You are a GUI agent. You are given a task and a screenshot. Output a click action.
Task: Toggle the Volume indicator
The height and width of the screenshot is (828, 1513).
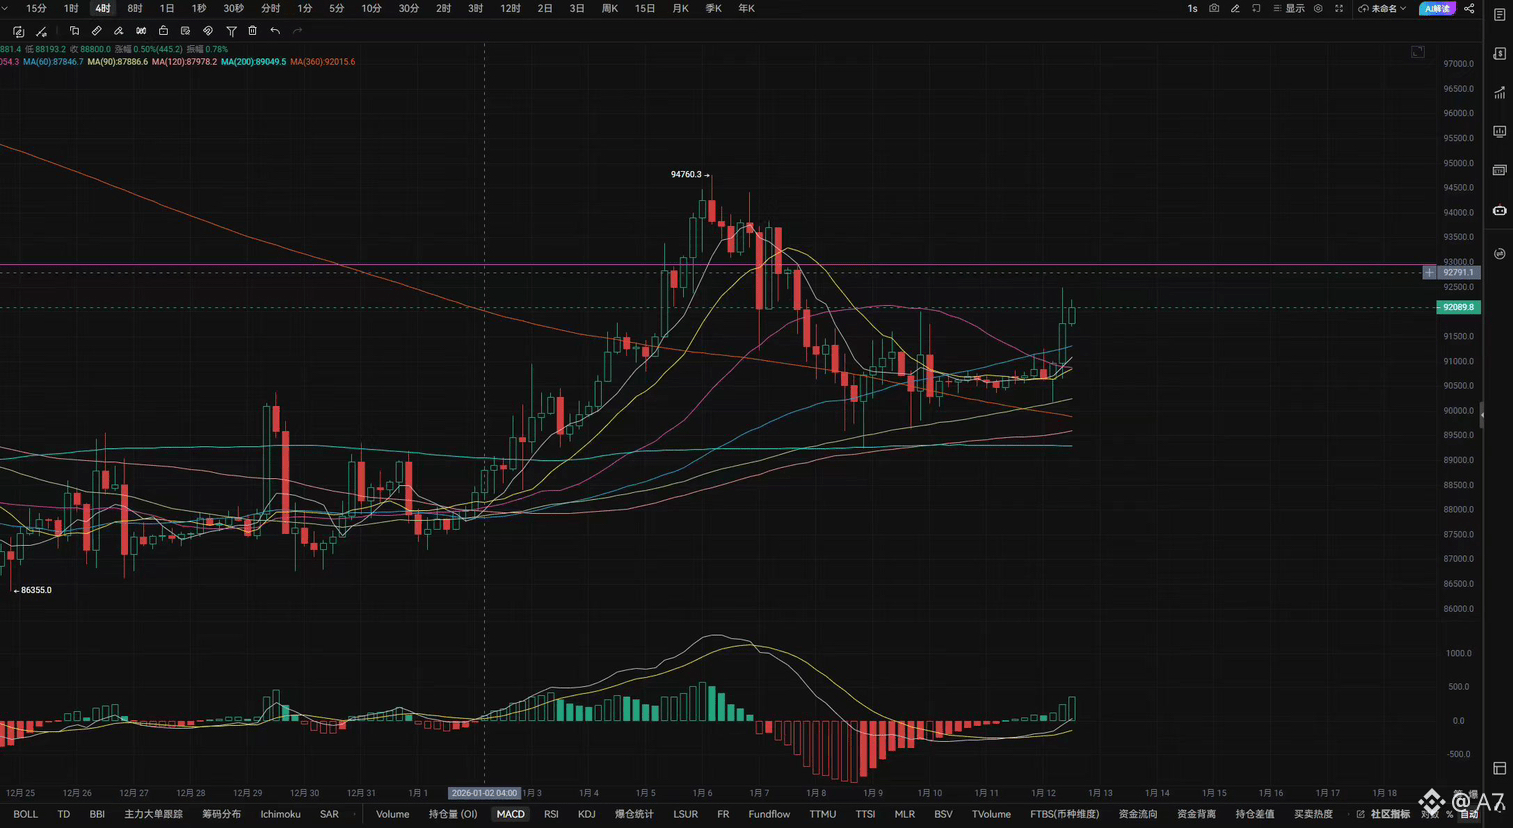coord(392,814)
